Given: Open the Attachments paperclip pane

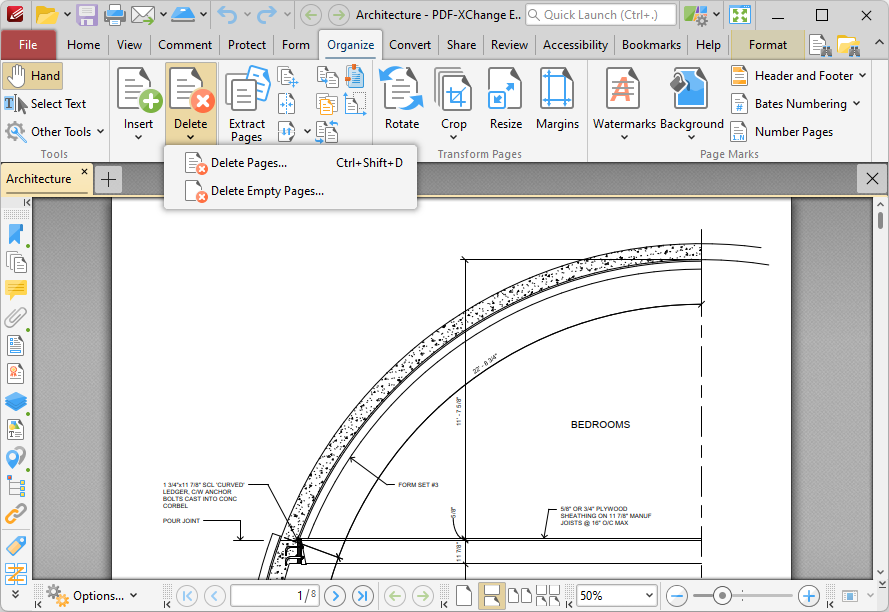Looking at the screenshot, I should click(16, 318).
